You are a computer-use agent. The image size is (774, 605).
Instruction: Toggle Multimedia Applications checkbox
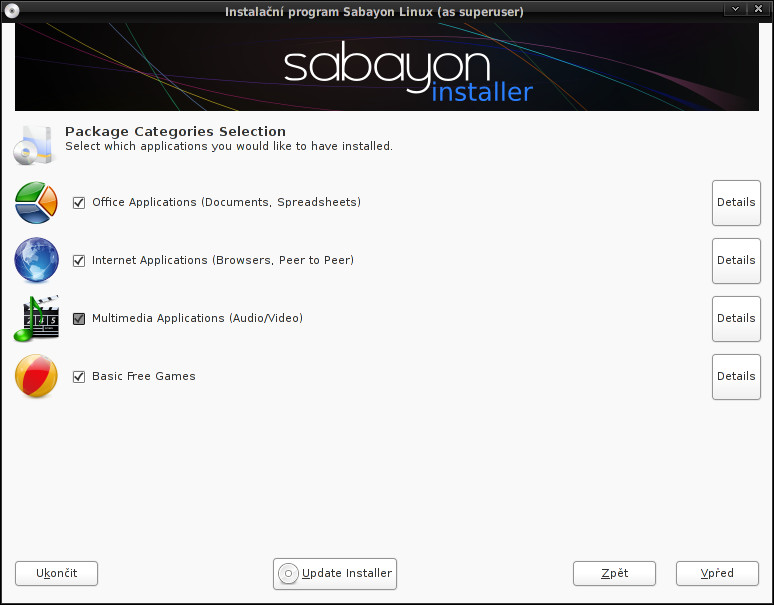point(79,319)
